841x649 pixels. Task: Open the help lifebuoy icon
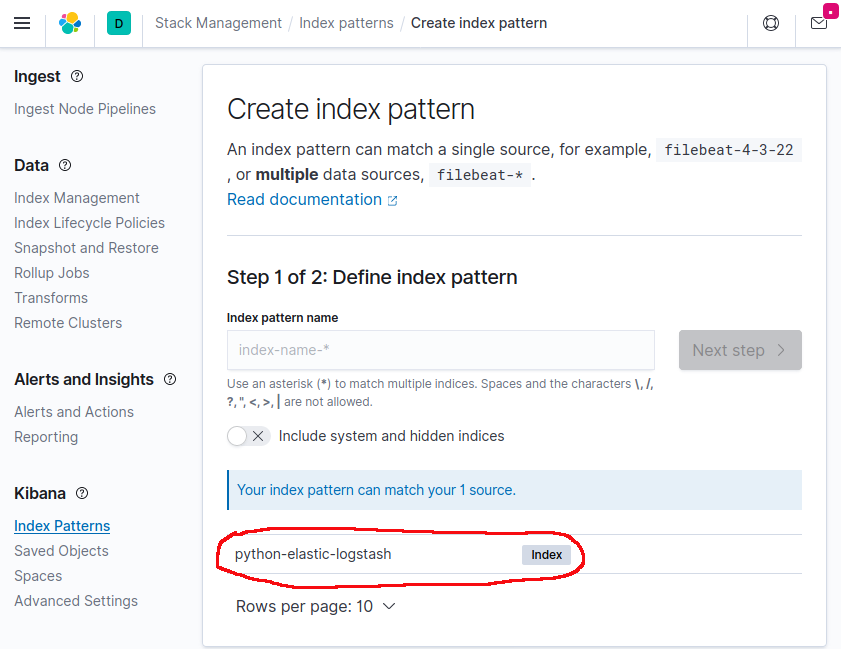771,23
